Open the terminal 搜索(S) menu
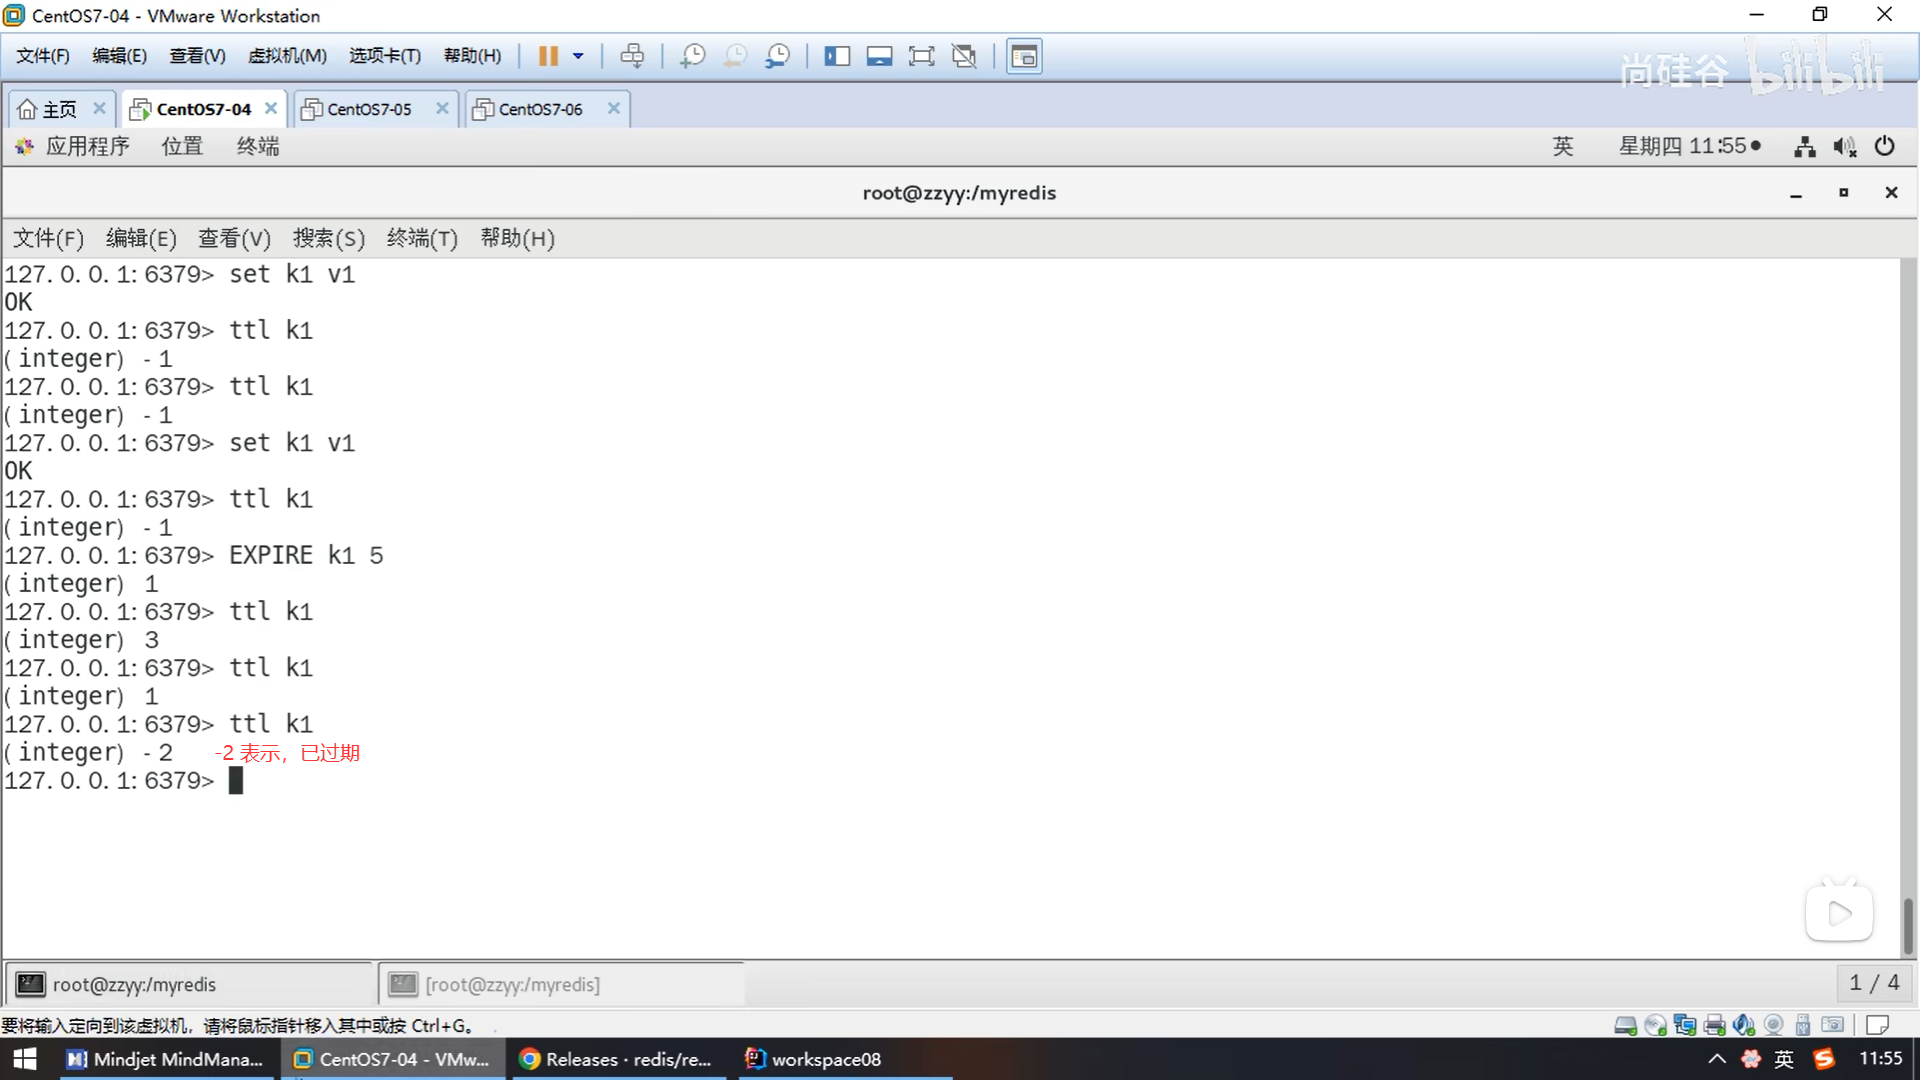The height and width of the screenshot is (1080, 1920). pyautogui.click(x=328, y=238)
